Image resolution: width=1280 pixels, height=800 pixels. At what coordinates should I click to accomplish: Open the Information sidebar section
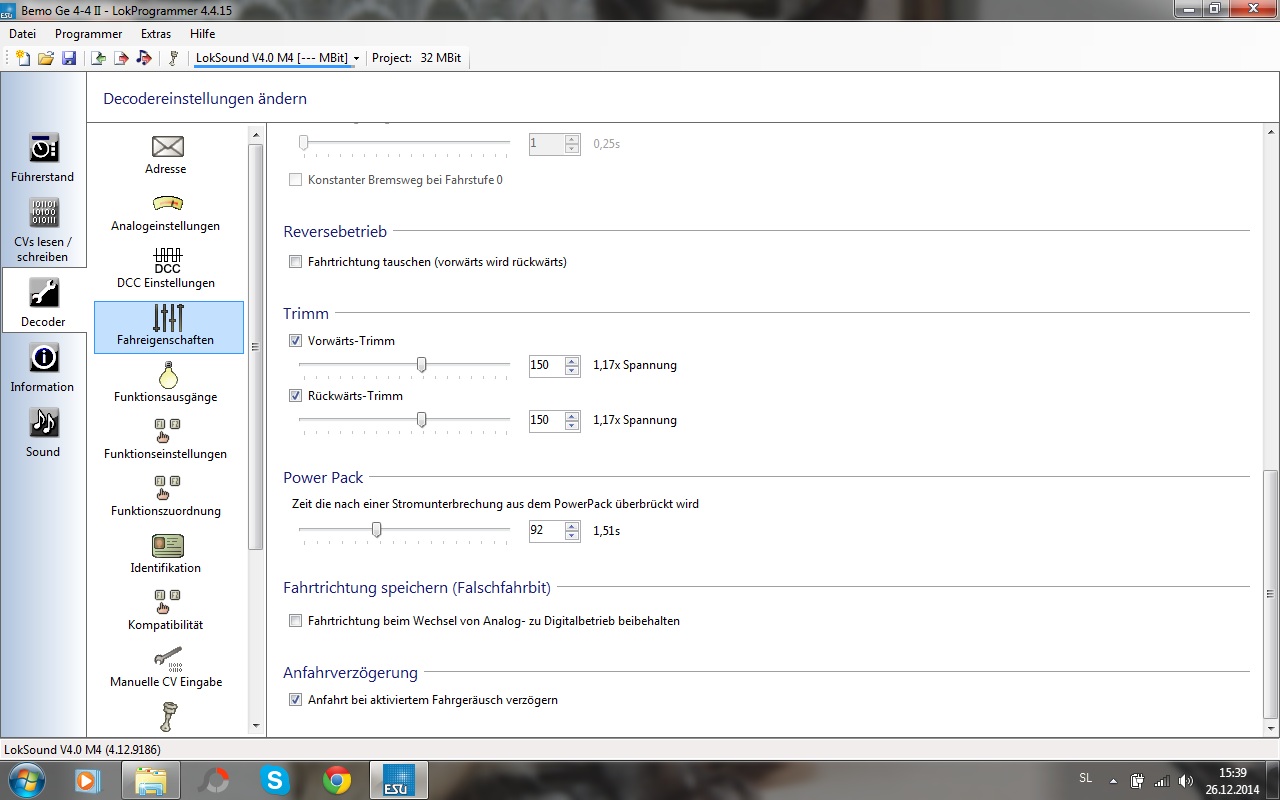point(43,367)
